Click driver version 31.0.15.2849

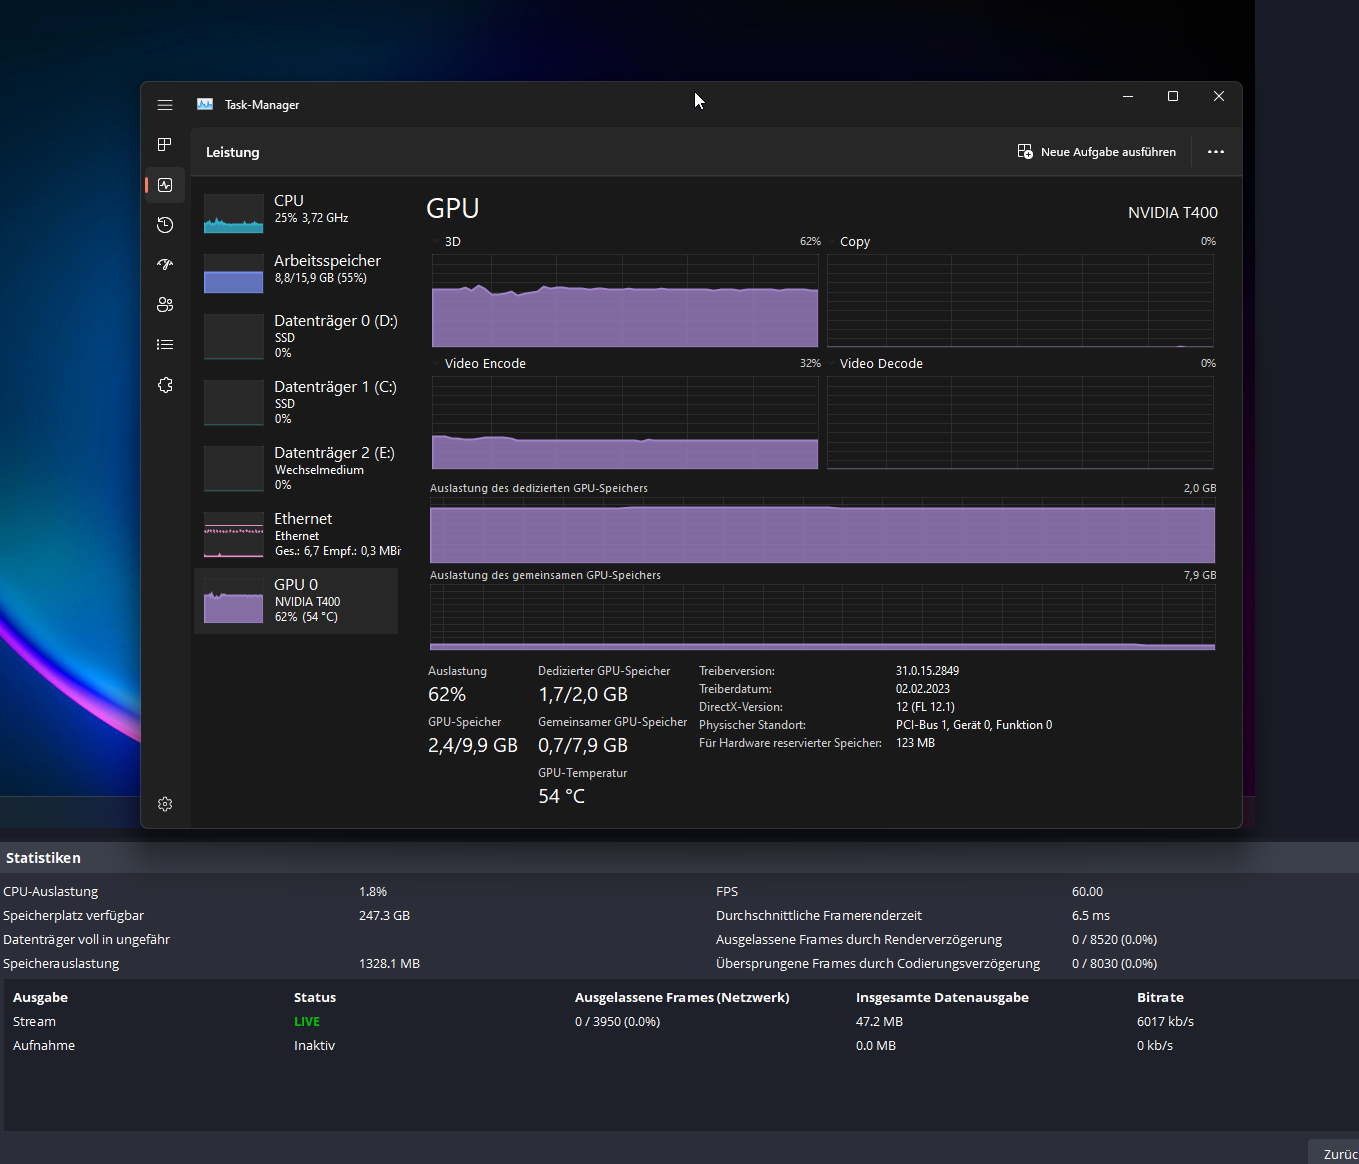click(x=928, y=671)
